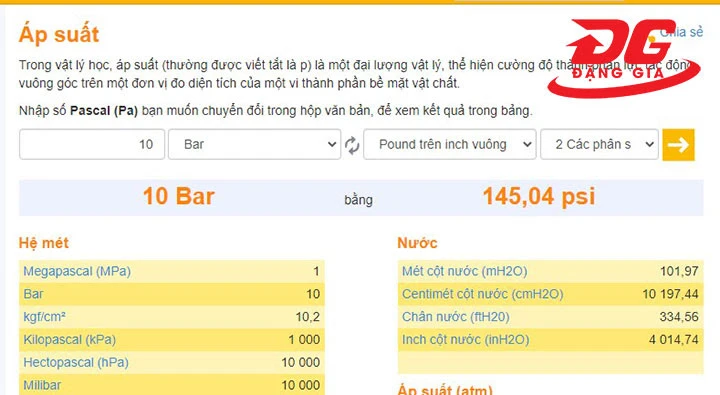Click the 10,2 value in kgf/cm² row
720x395 pixels.
tap(308, 317)
